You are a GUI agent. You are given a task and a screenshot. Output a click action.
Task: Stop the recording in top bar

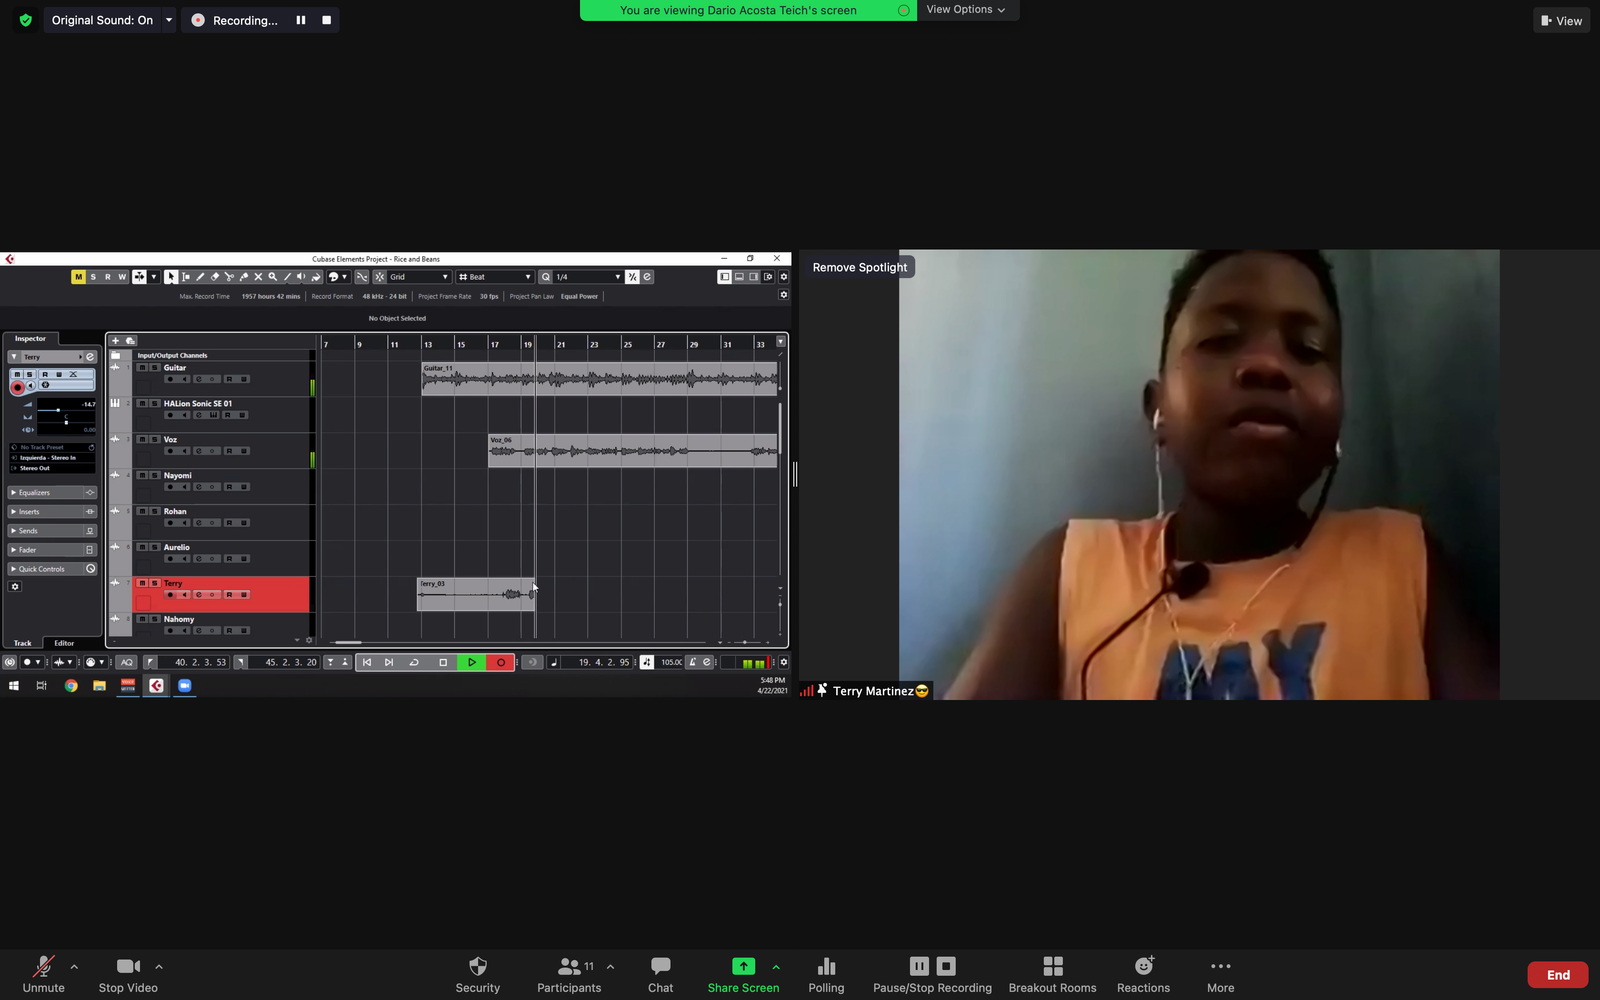326,20
